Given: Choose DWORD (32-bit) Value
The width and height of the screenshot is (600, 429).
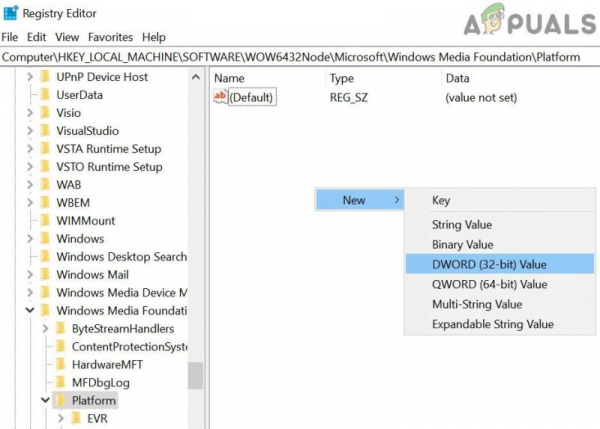Looking at the screenshot, I should (500, 264).
